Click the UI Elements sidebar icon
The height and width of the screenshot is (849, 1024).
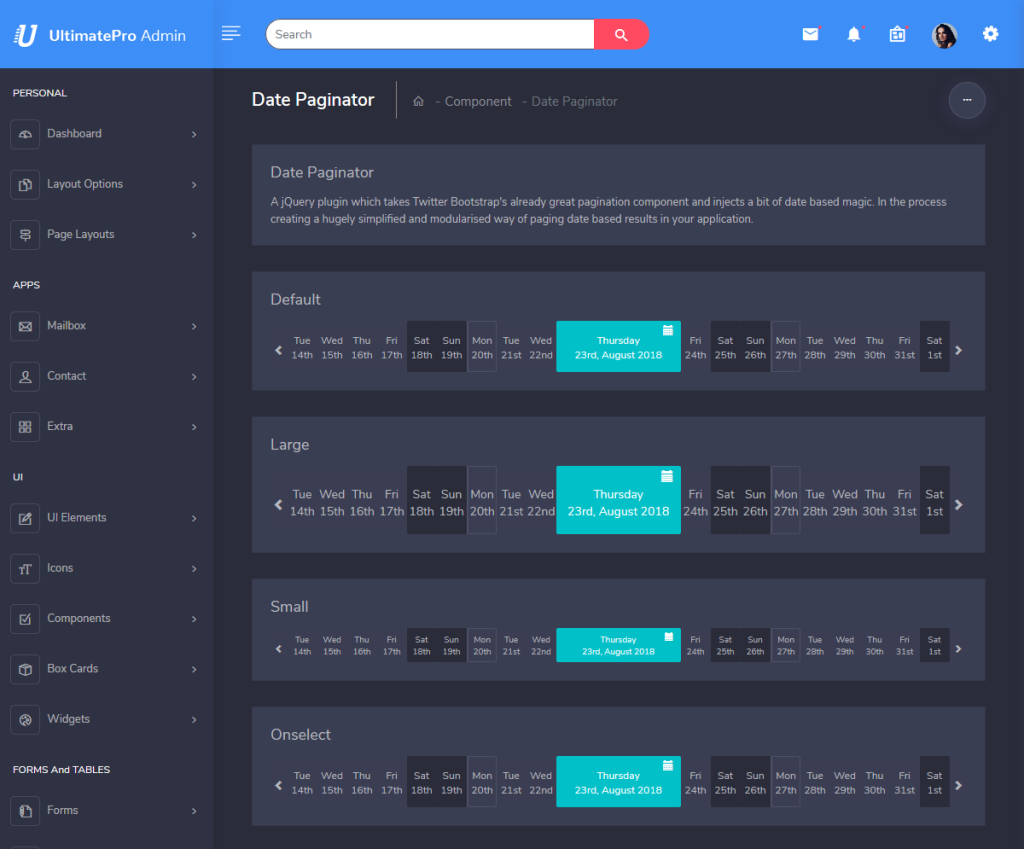tap(25, 518)
